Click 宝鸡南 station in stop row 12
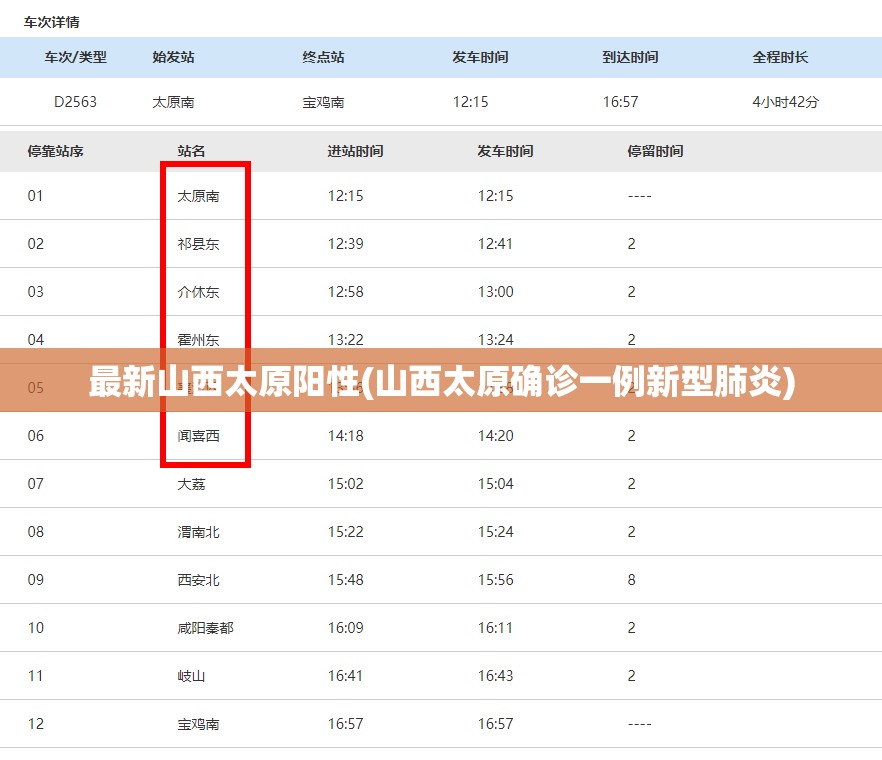Screen dimensions: 882x760 198,723
